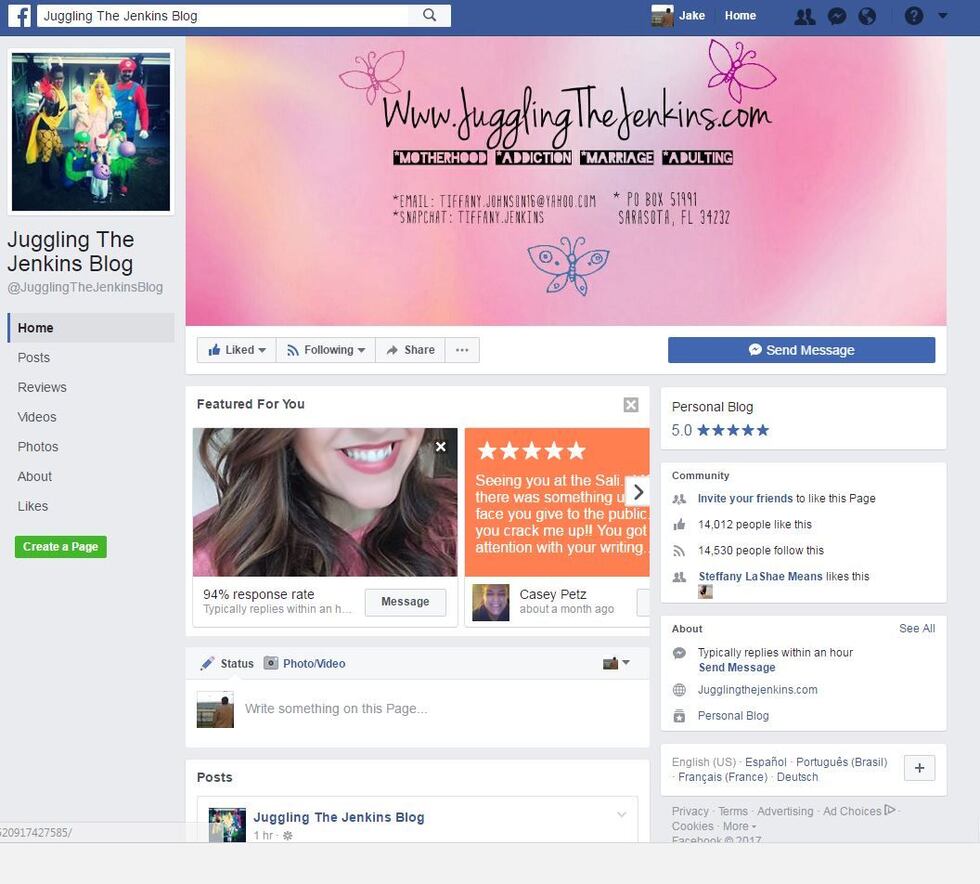Screen dimensions: 980x884
Task: Close the Featured For You panel
Action: tap(630, 405)
